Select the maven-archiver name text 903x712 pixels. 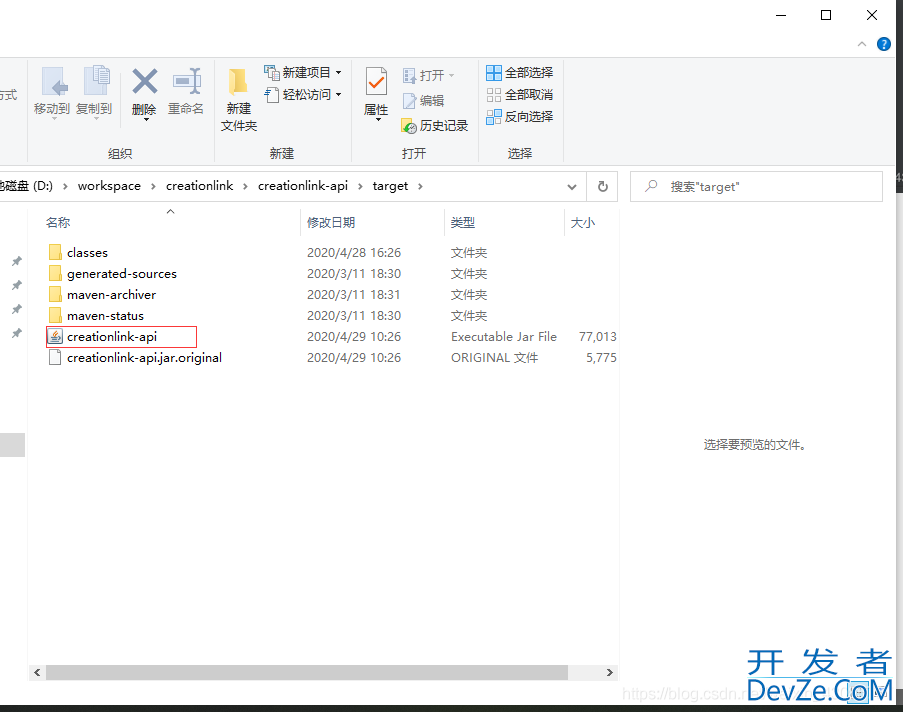coord(111,294)
